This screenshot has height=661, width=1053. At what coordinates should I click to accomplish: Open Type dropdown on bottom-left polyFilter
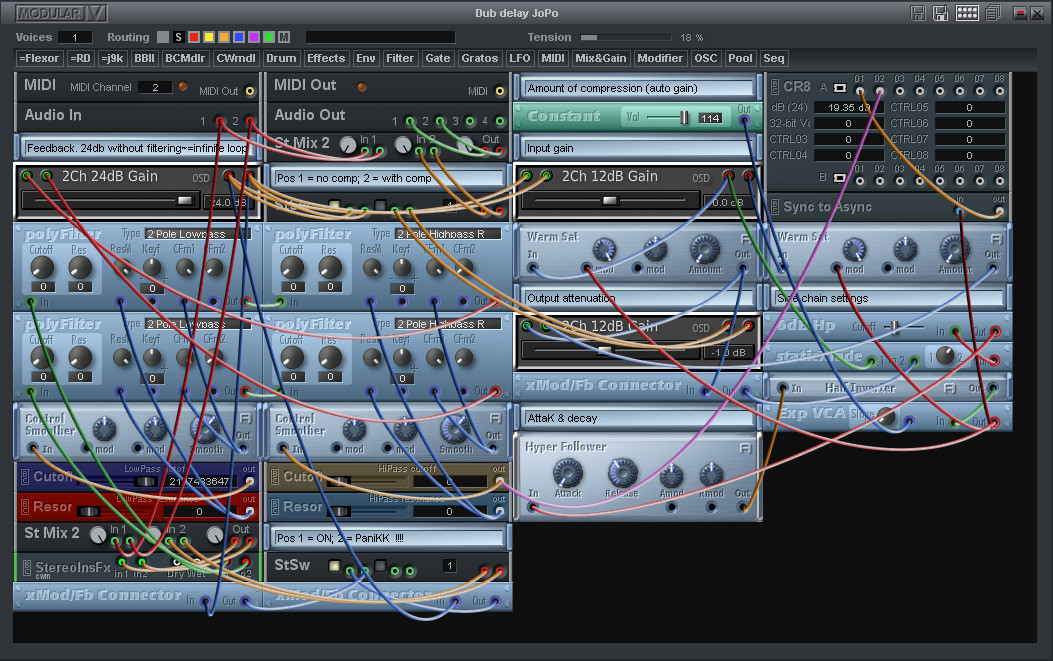pyautogui.click(x=197, y=324)
